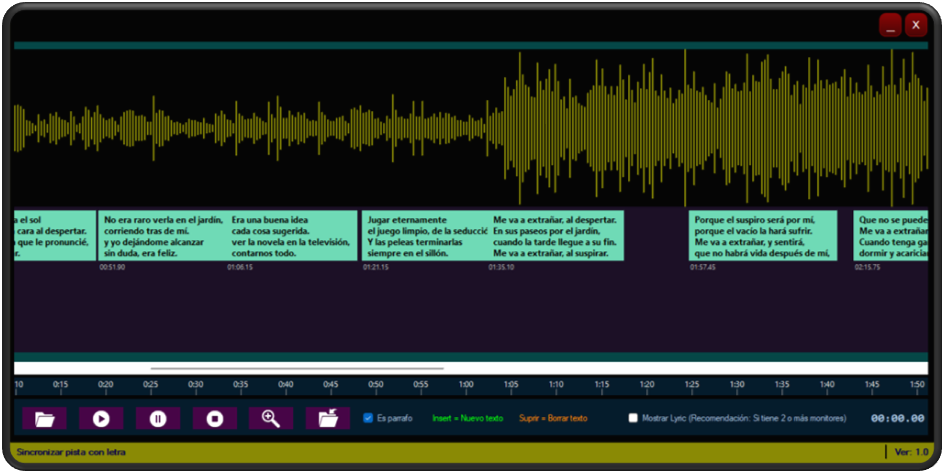Image resolution: width=944 pixels, height=473 pixels.
Task: Click the 1:00 mark on the timeline ruler
Action: (x=466, y=385)
